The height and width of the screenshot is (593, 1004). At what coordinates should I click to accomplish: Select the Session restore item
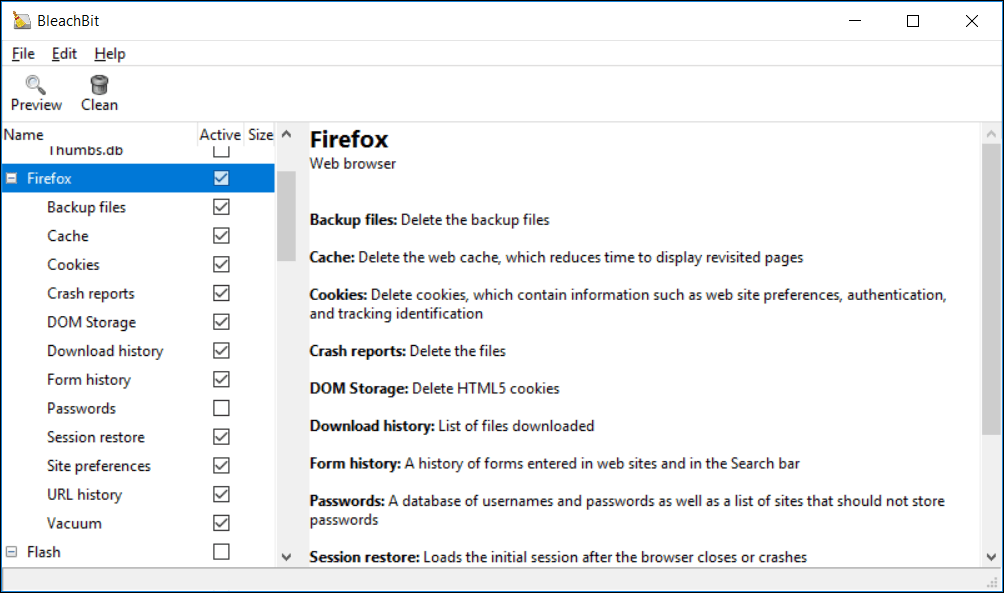point(96,437)
